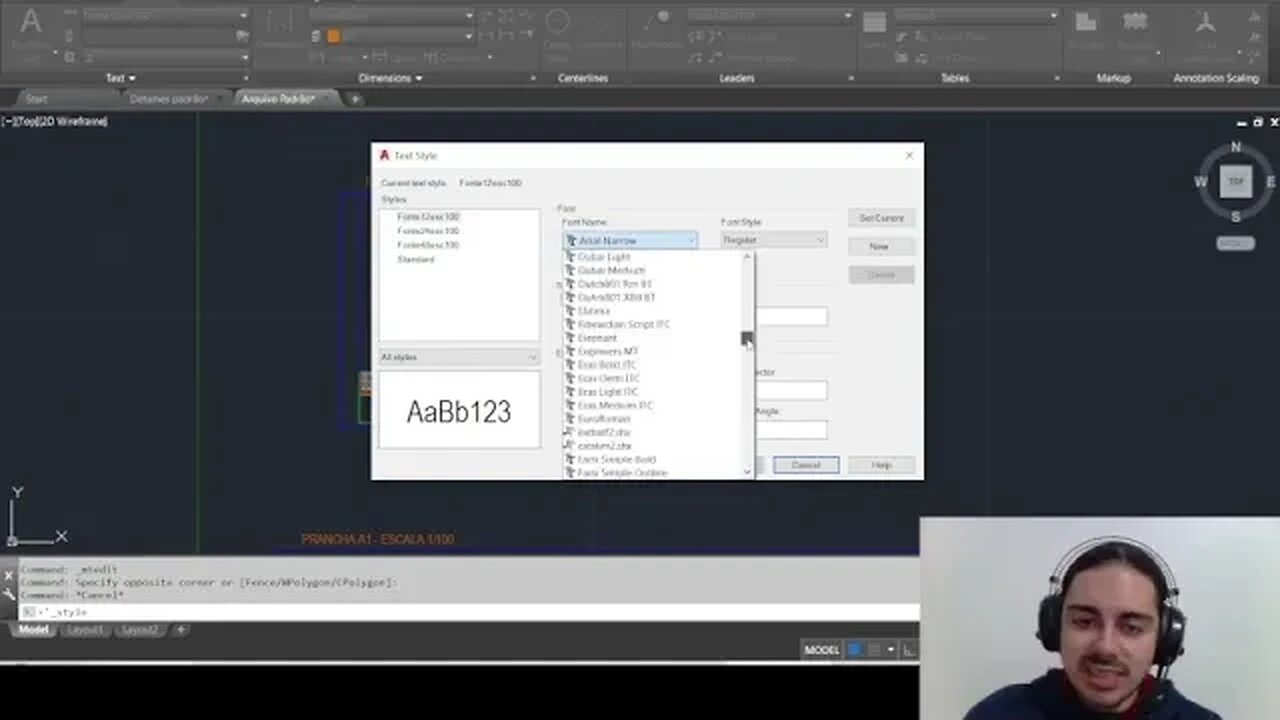1280x720 pixels.
Task: Expand the Text ribbon panel
Action: click(x=120, y=78)
